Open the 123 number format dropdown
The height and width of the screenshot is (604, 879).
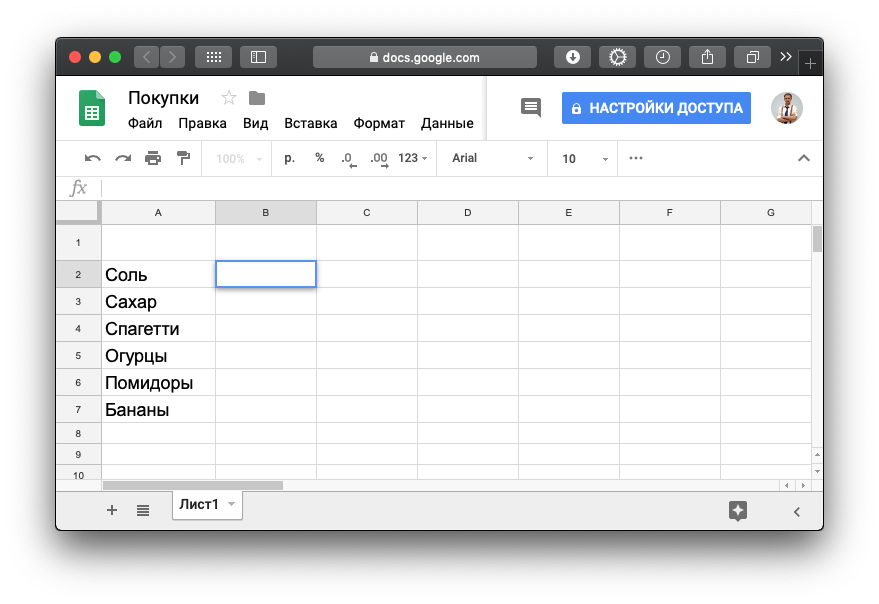pyautogui.click(x=409, y=158)
